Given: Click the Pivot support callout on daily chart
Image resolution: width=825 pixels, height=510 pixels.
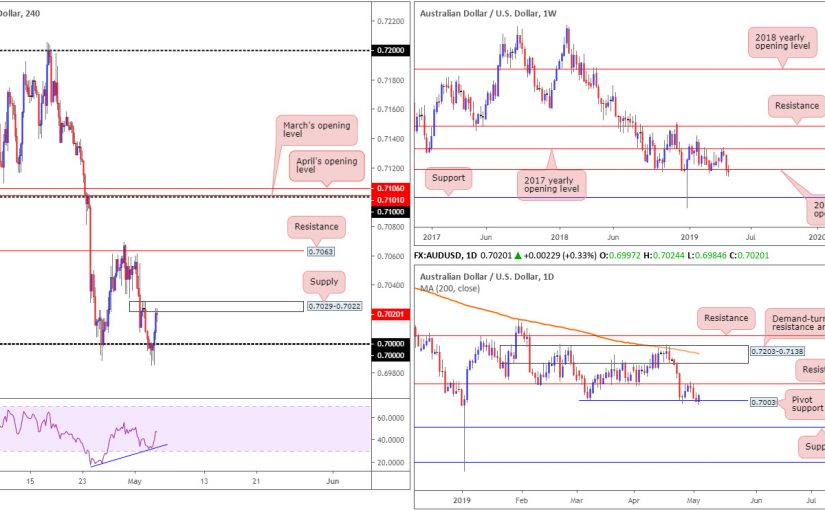Looking at the screenshot, I should [808, 404].
